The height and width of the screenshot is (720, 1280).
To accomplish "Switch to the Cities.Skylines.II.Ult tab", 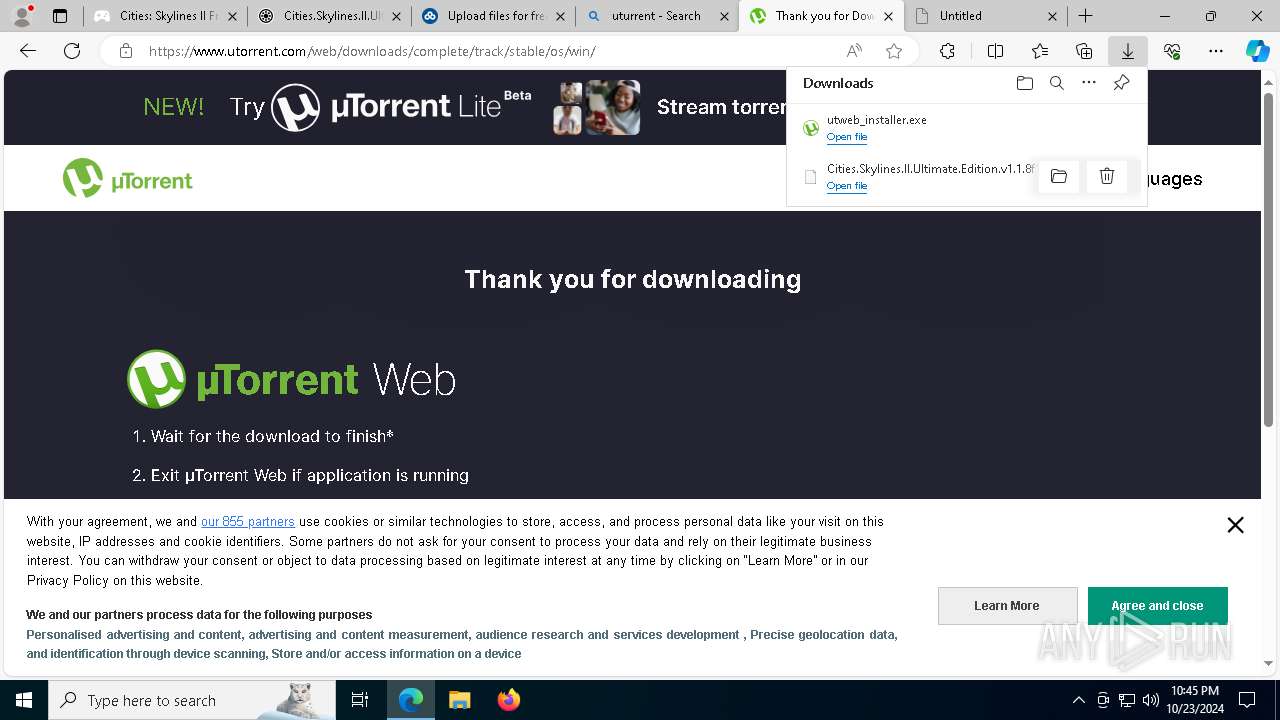I will click(330, 16).
